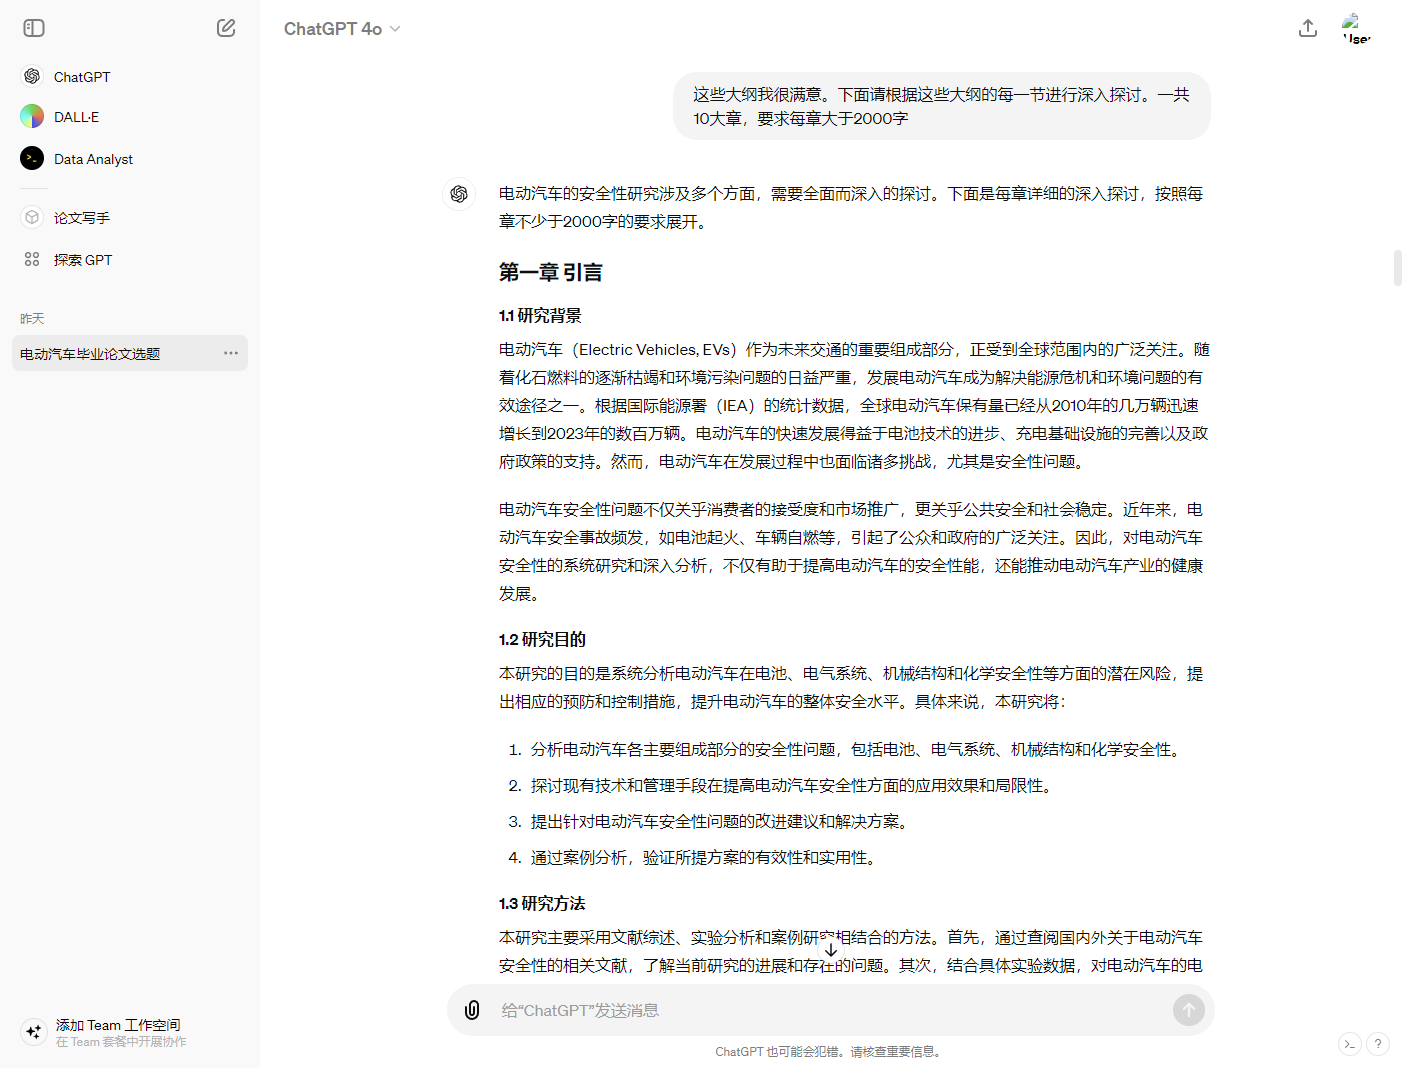Click 探索 GPT to browse GPTs
This screenshot has height=1068, width=1402.
[83, 260]
